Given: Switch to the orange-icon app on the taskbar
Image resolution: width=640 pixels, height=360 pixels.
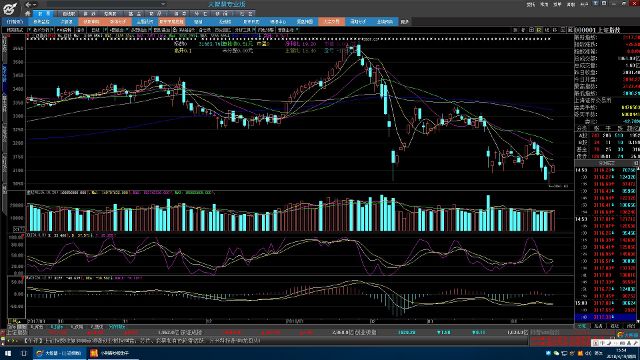Looking at the screenshot, I should coord(113,353).
